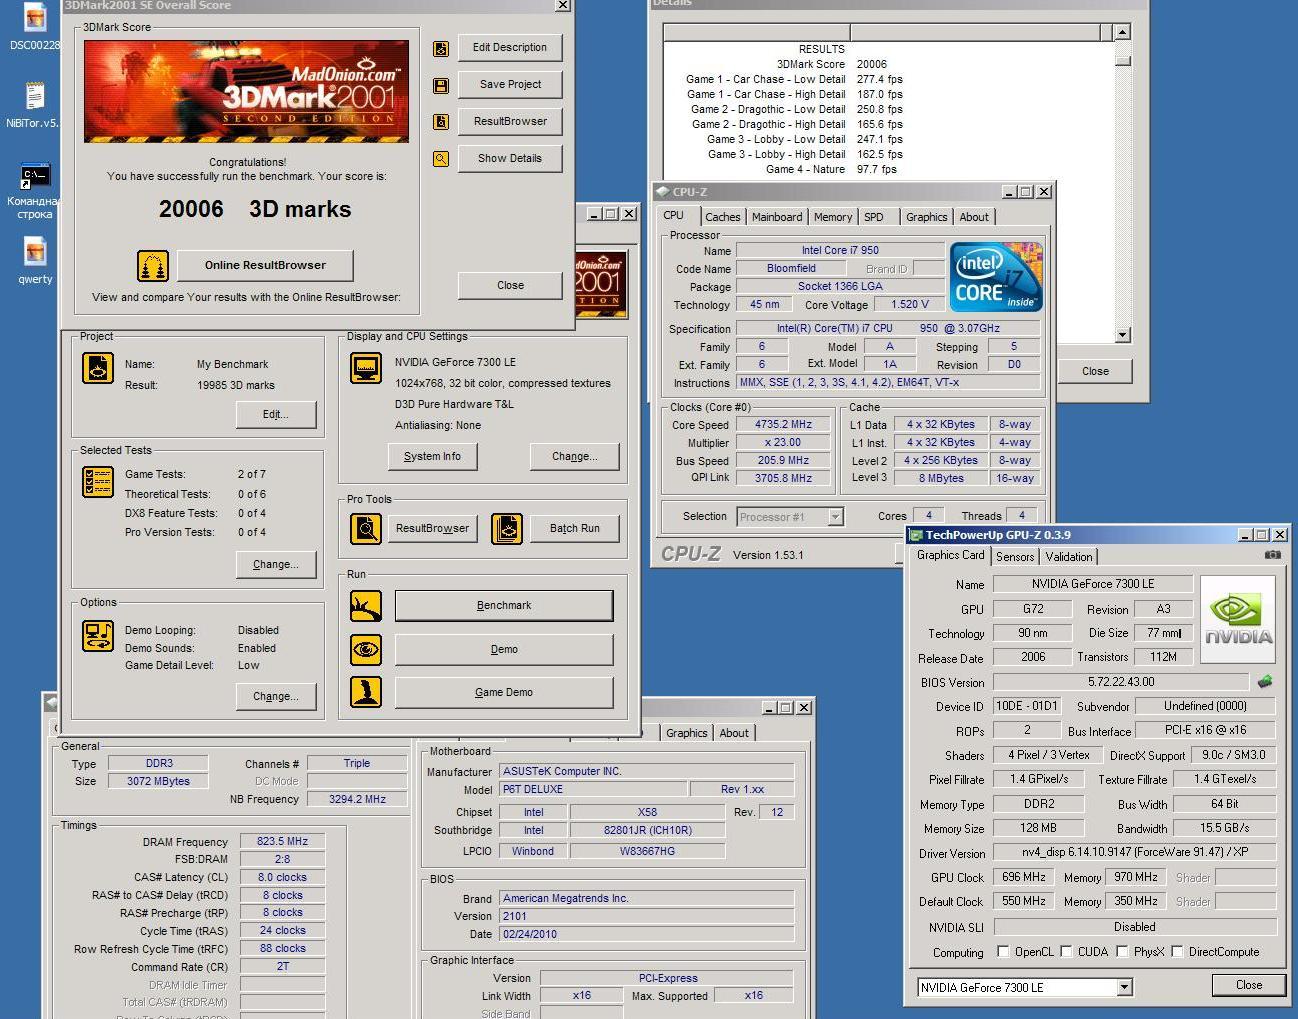Open the NiBiTor.v5 desktop icon
Image resolution: width=1298 pixels, height=1019 pixels.
35,105
